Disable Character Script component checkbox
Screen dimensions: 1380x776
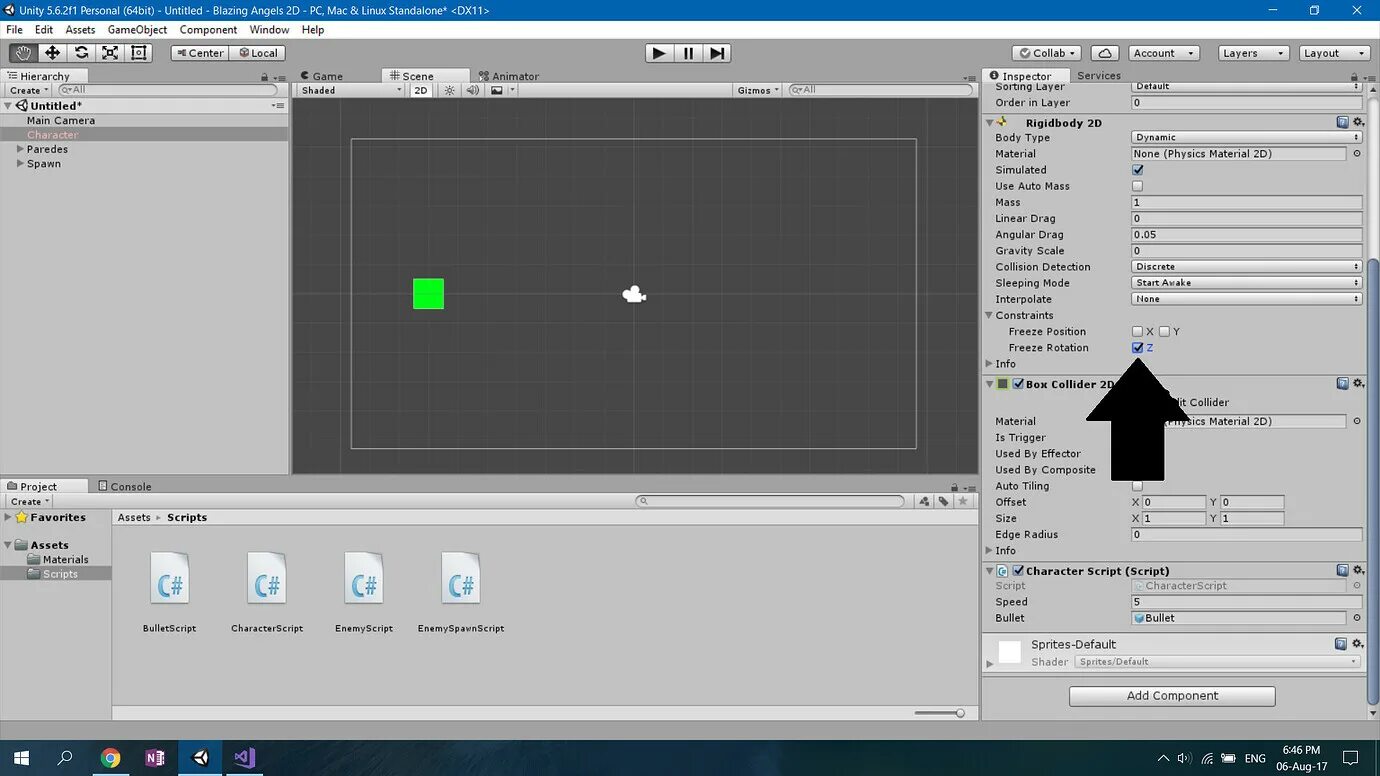[x=1018, y=571]
